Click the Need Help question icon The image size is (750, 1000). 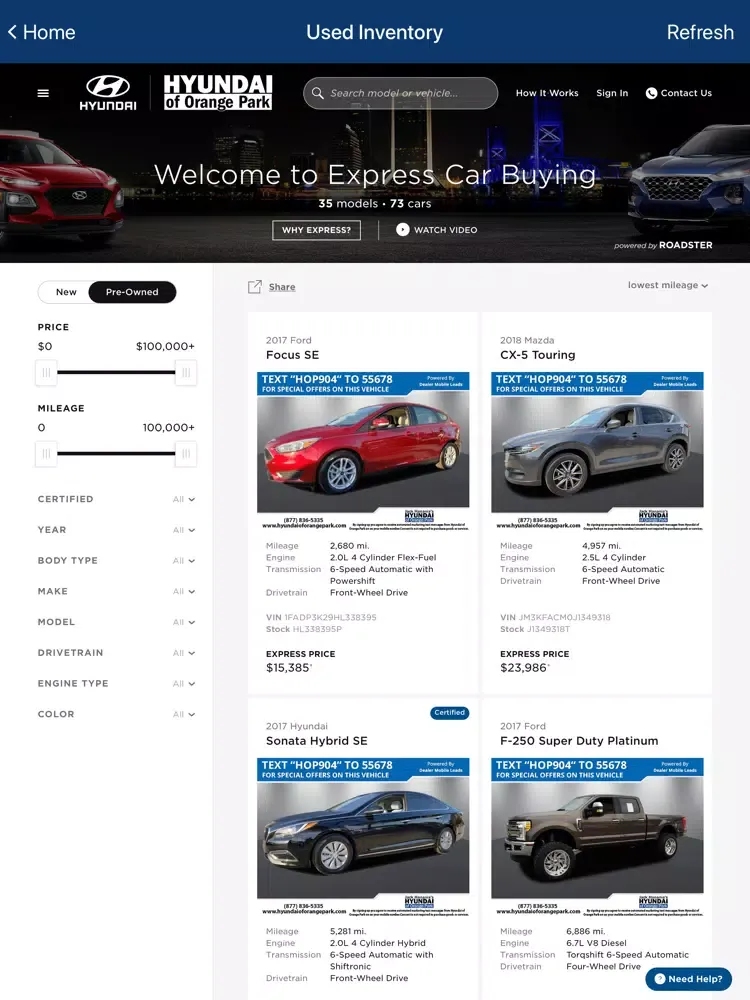click(660, 979)
